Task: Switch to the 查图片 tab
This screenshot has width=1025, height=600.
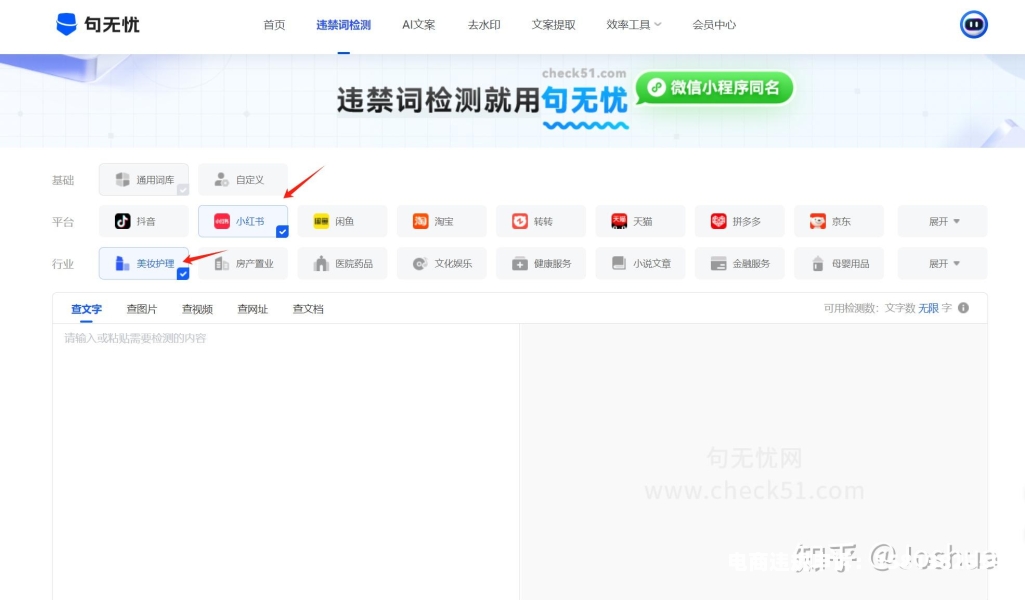Action: 141,309
